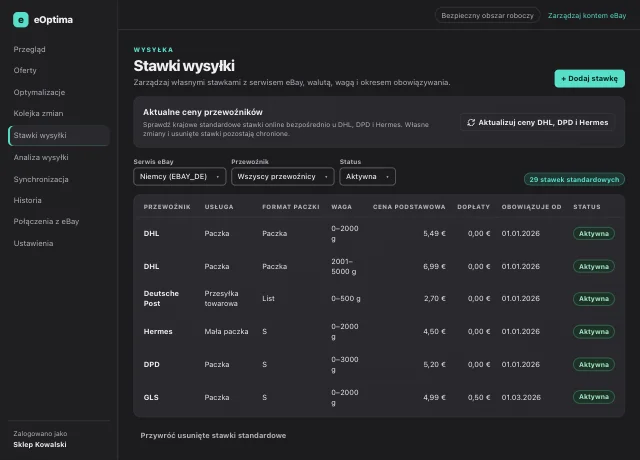Click Aktywna status badge in DPD row
The width and height of the screenshot is (640, 460).
coord(593,364)
